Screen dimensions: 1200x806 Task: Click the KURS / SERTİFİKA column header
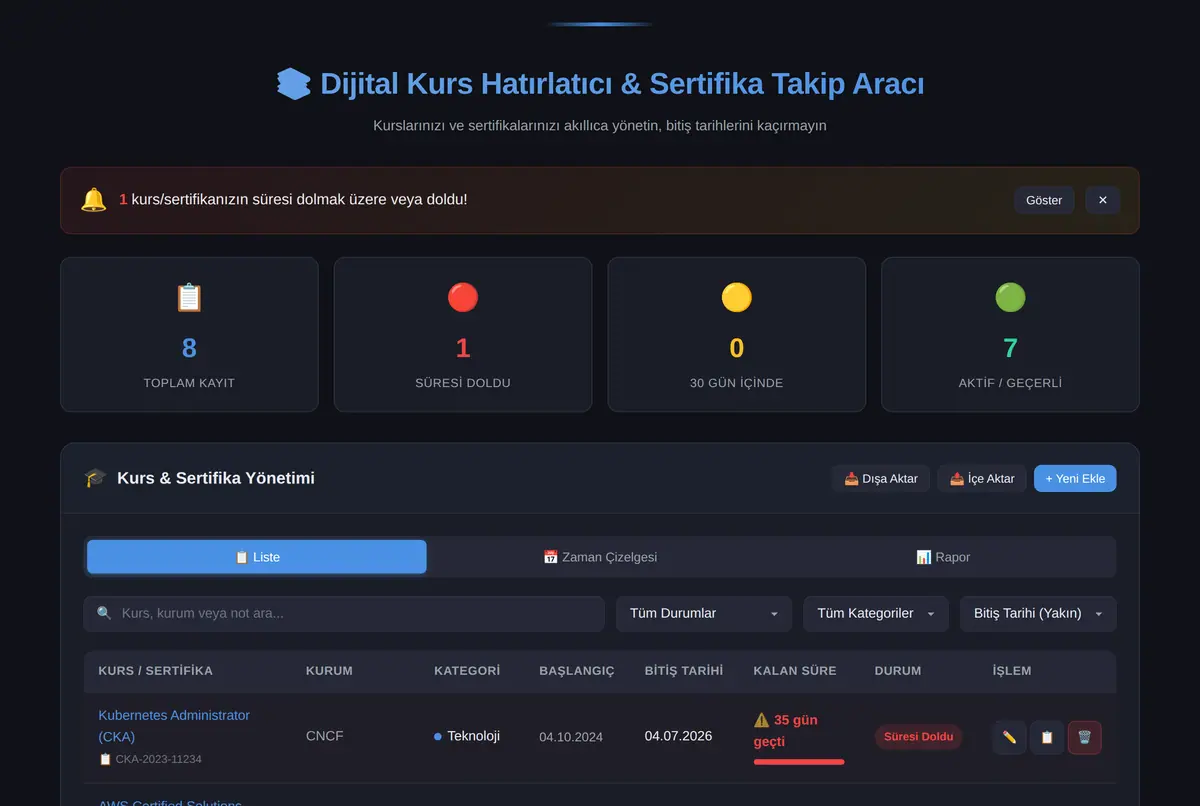click(156, 671)
